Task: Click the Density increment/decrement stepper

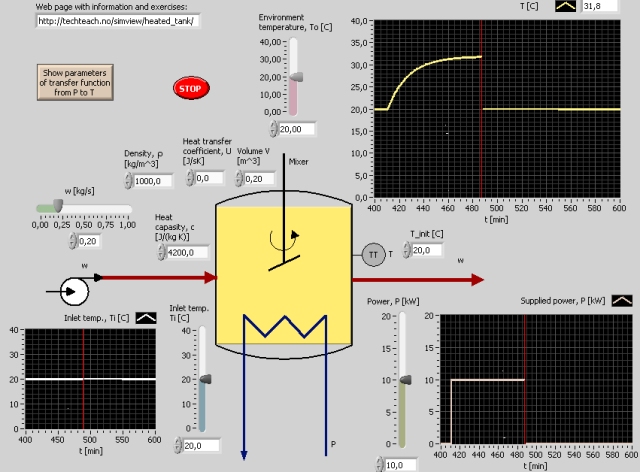Action: pyautogui.click(x=129, y=181)
